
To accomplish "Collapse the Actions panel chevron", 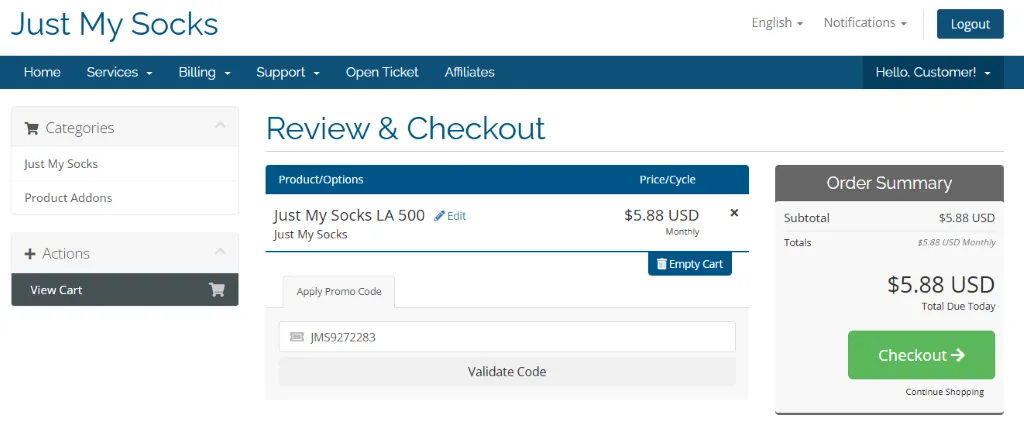I will (x=220, y=250).
